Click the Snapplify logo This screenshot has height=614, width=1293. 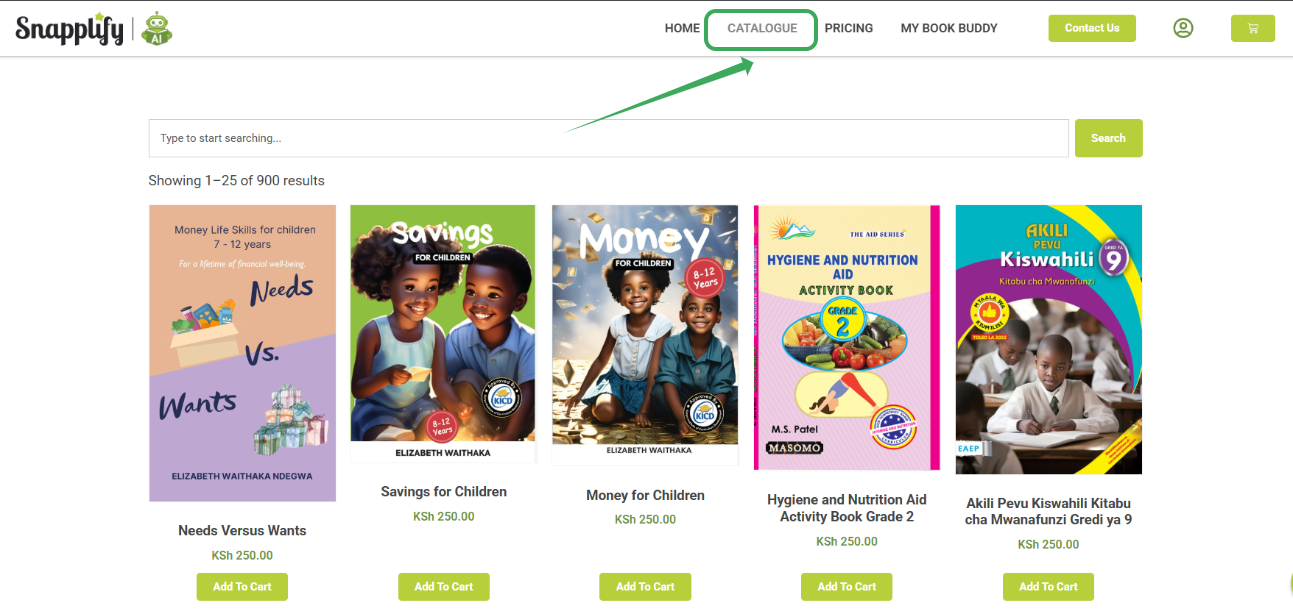69,29
